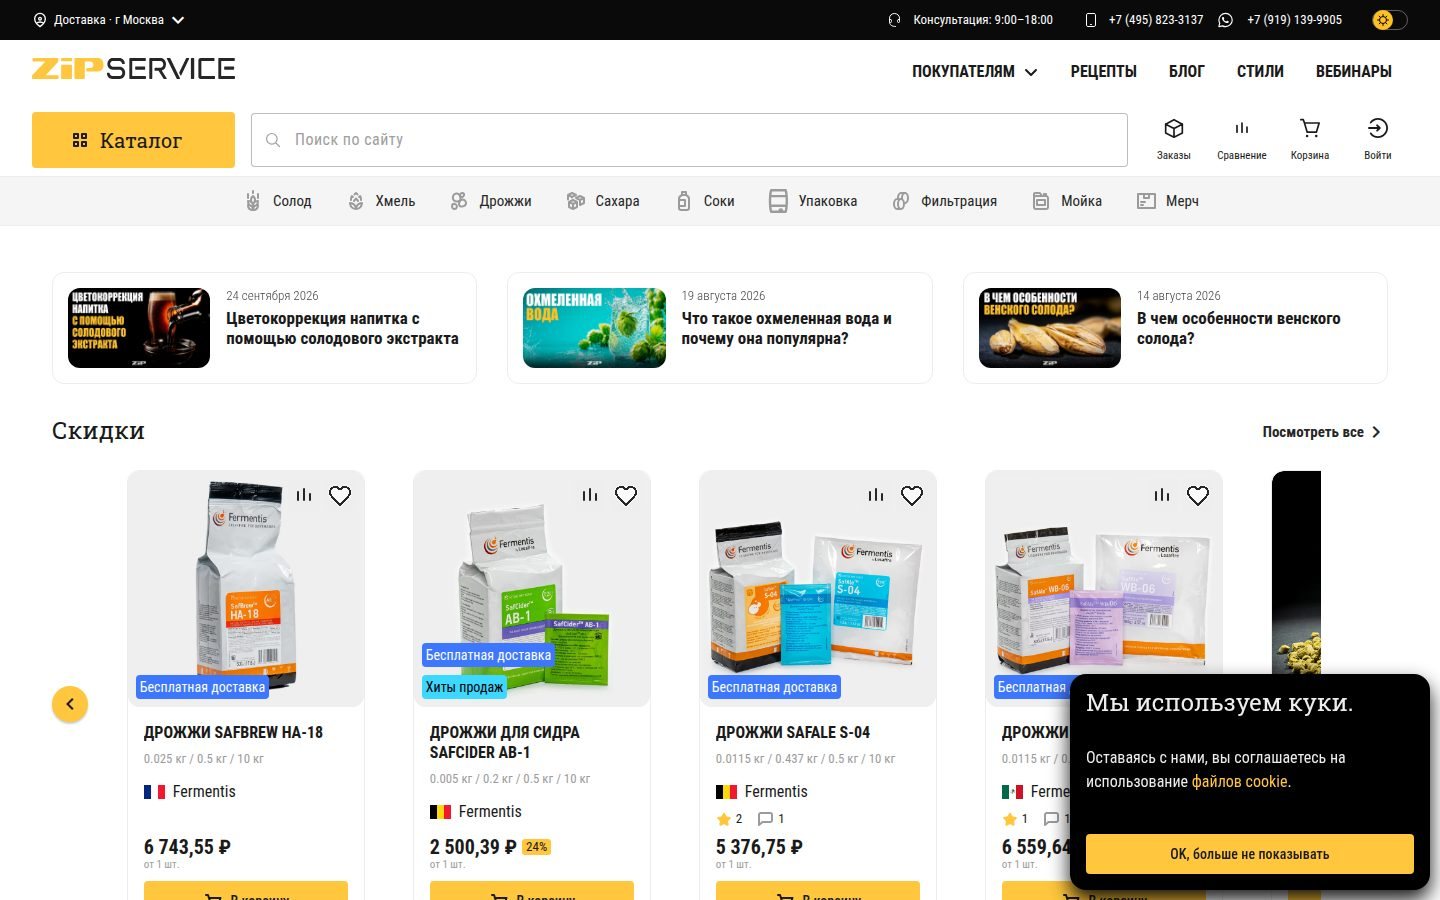Open the Охмеленная вода article thumbnail

click(x=594, y=328)
